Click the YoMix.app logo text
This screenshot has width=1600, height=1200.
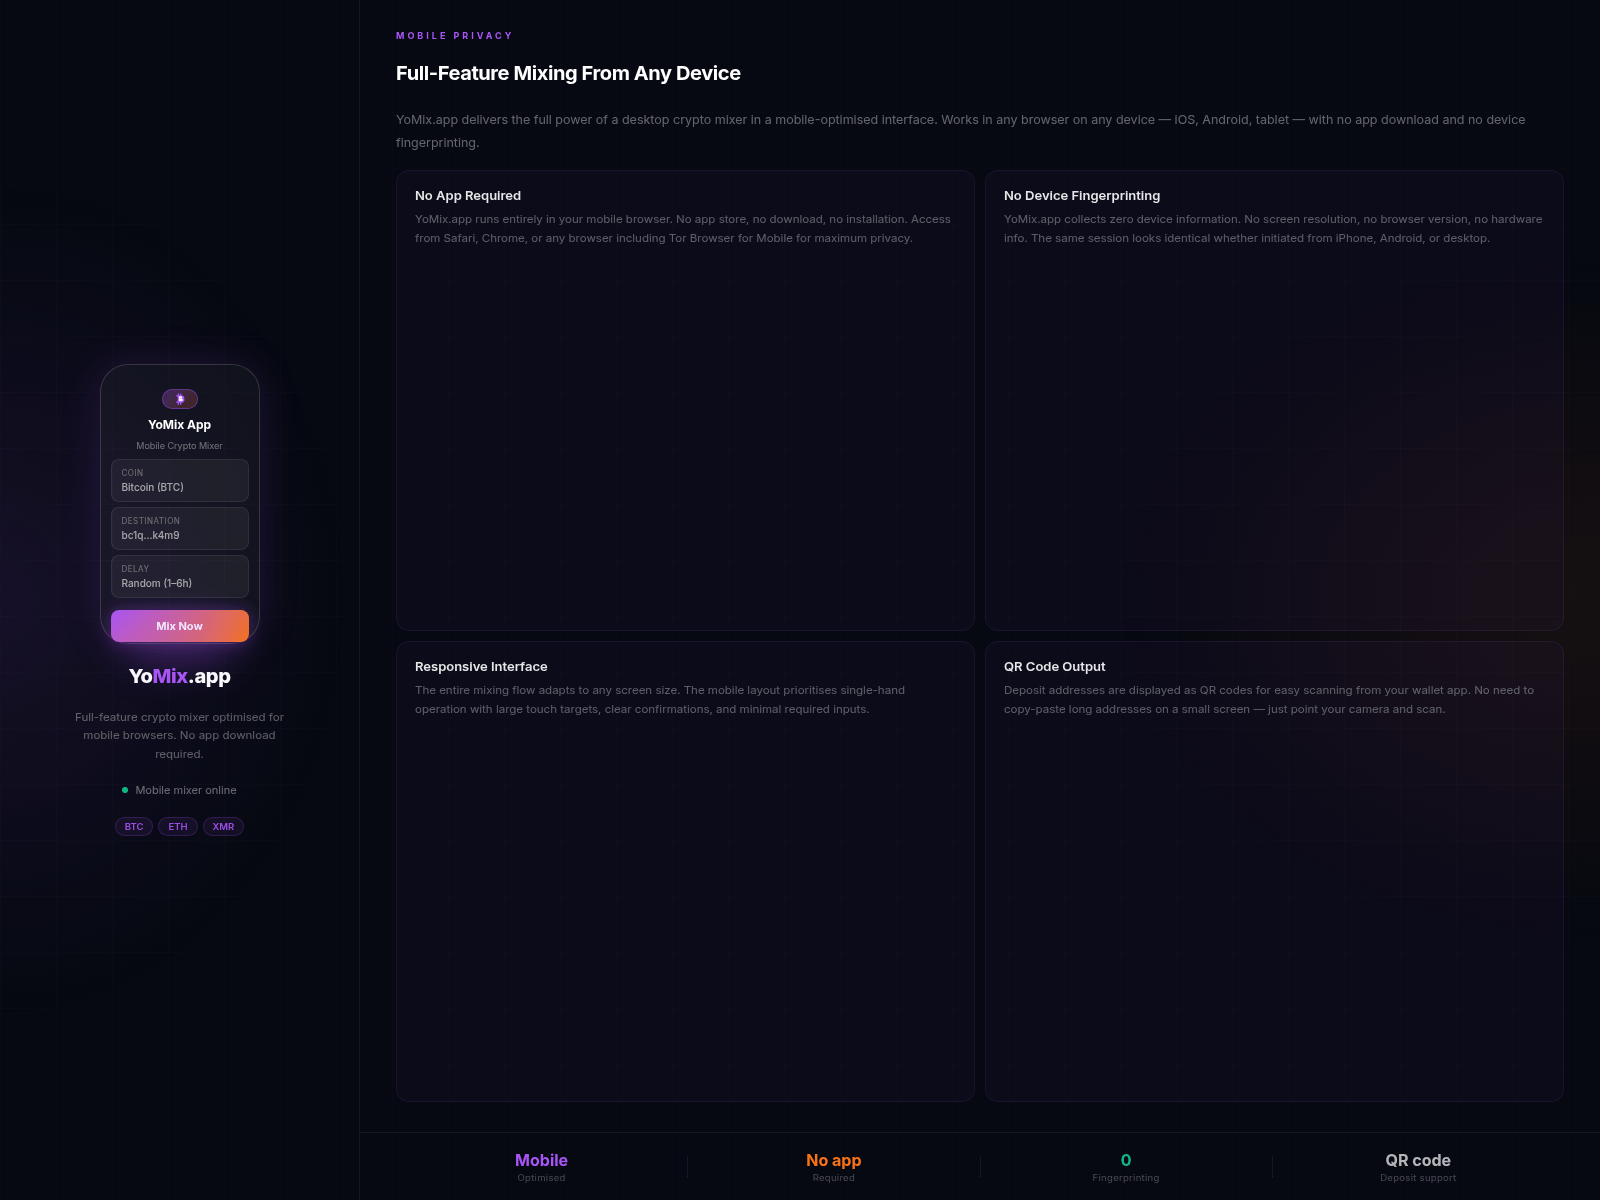(180, 676)
